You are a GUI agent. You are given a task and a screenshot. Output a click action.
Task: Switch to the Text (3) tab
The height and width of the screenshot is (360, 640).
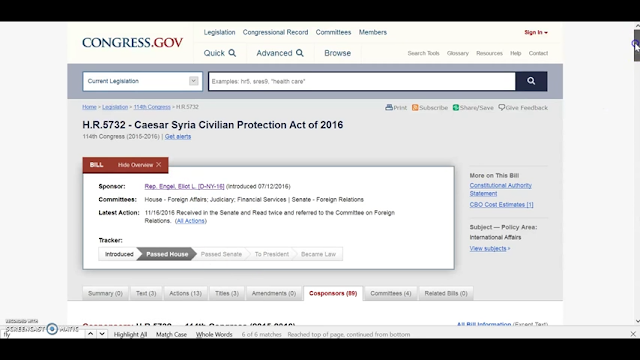[x=146, y=293]
